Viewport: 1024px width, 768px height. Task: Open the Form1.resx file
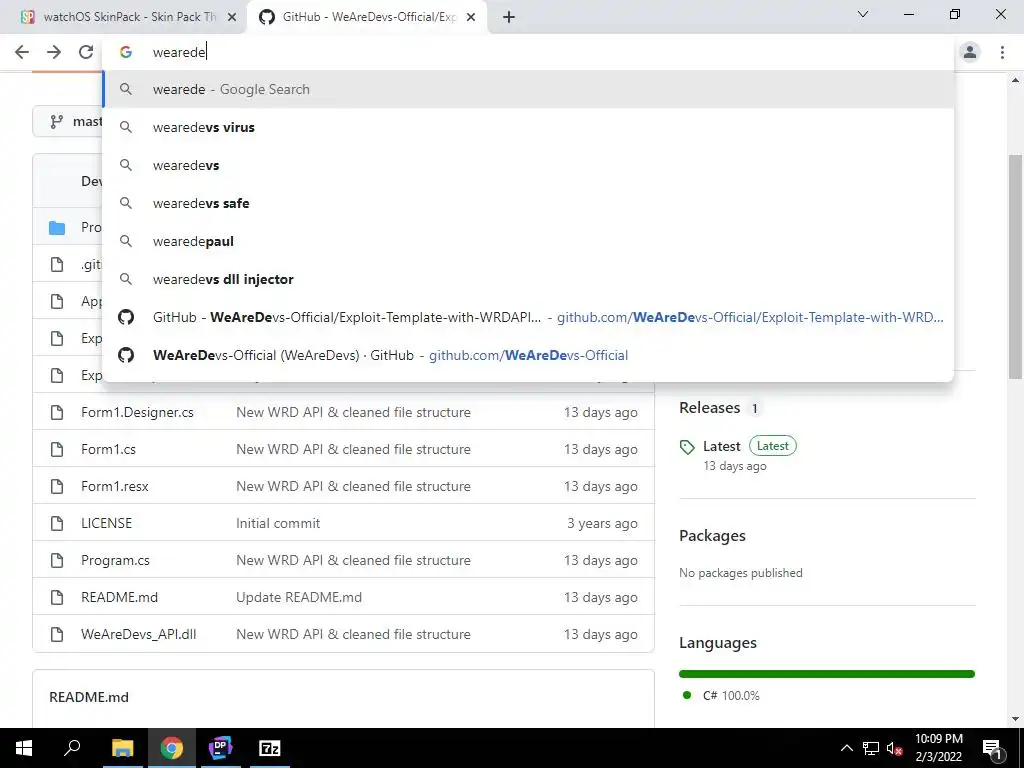coord(115,487)
